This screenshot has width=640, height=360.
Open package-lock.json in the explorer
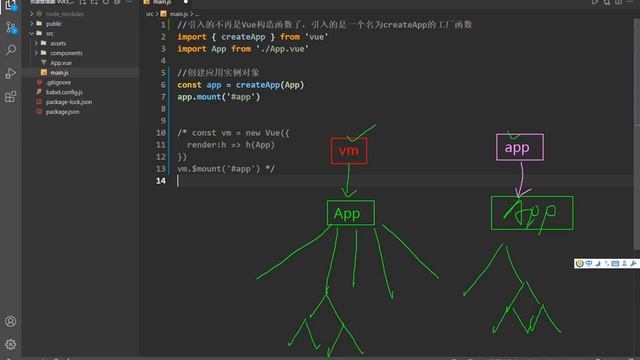point(69,102)
